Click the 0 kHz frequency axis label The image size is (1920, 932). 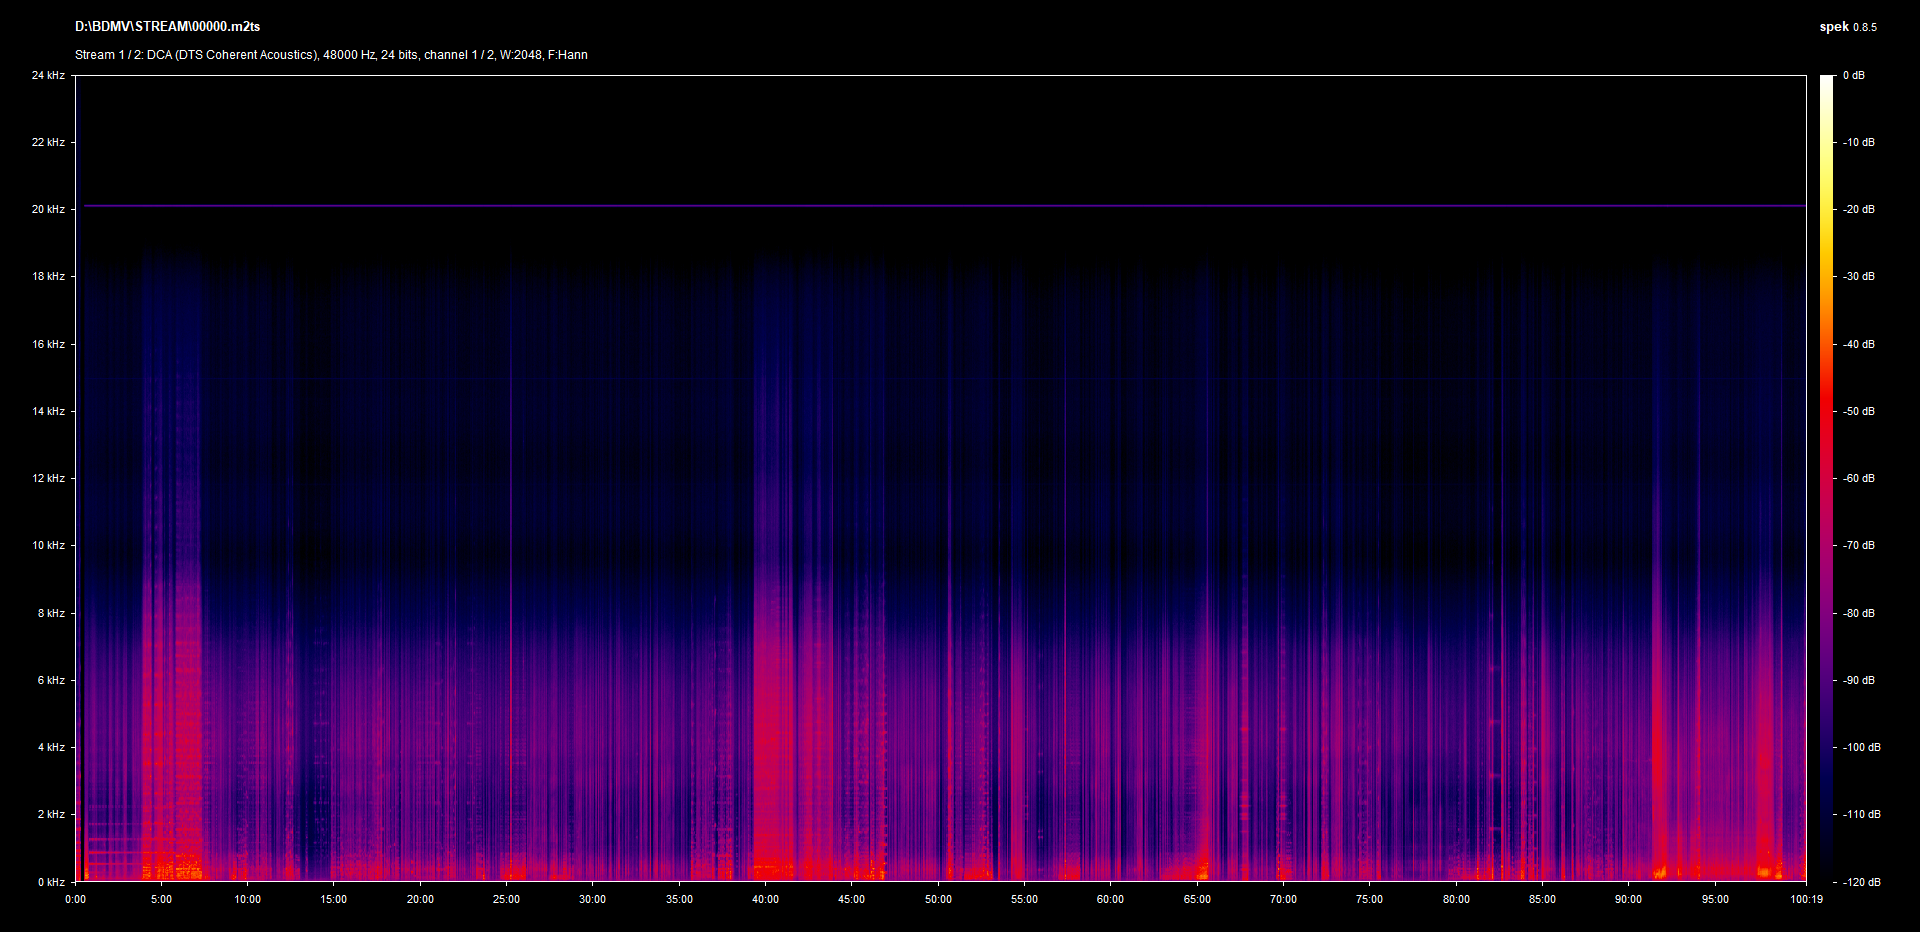(x=51, y=882)
